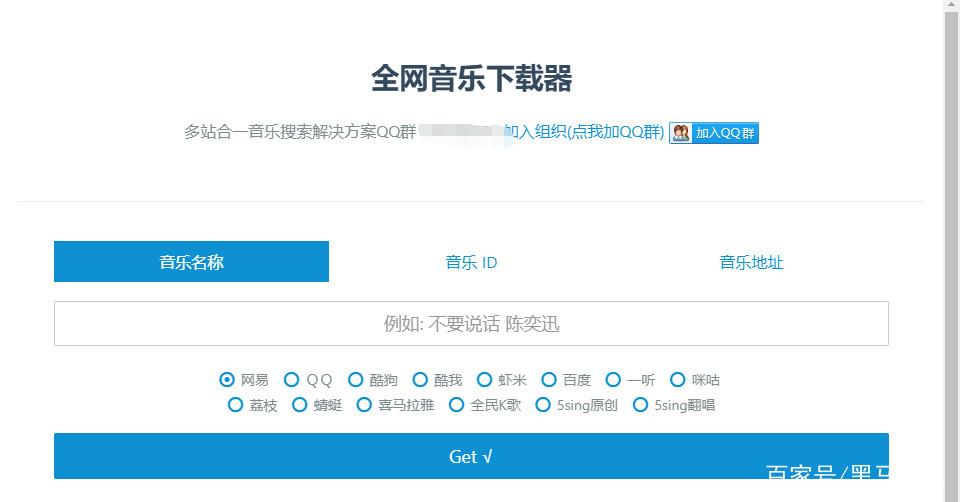The image size is (960, 502).
Task: Open the 加入组织(点我加QQ群) link
Action: point(584,132)
